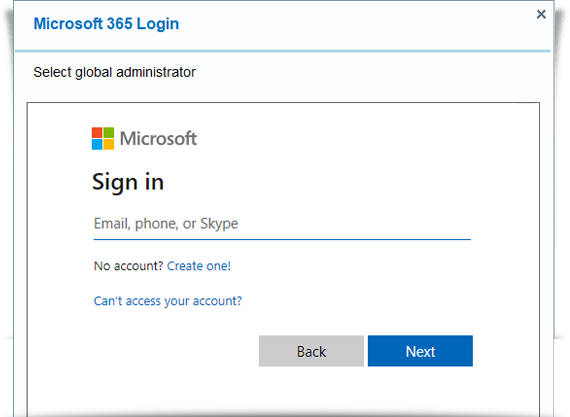Open Can't access your account? link
The height and width of the screenshot is (417, 570).
pyautogui.click(x=168, y=301)
